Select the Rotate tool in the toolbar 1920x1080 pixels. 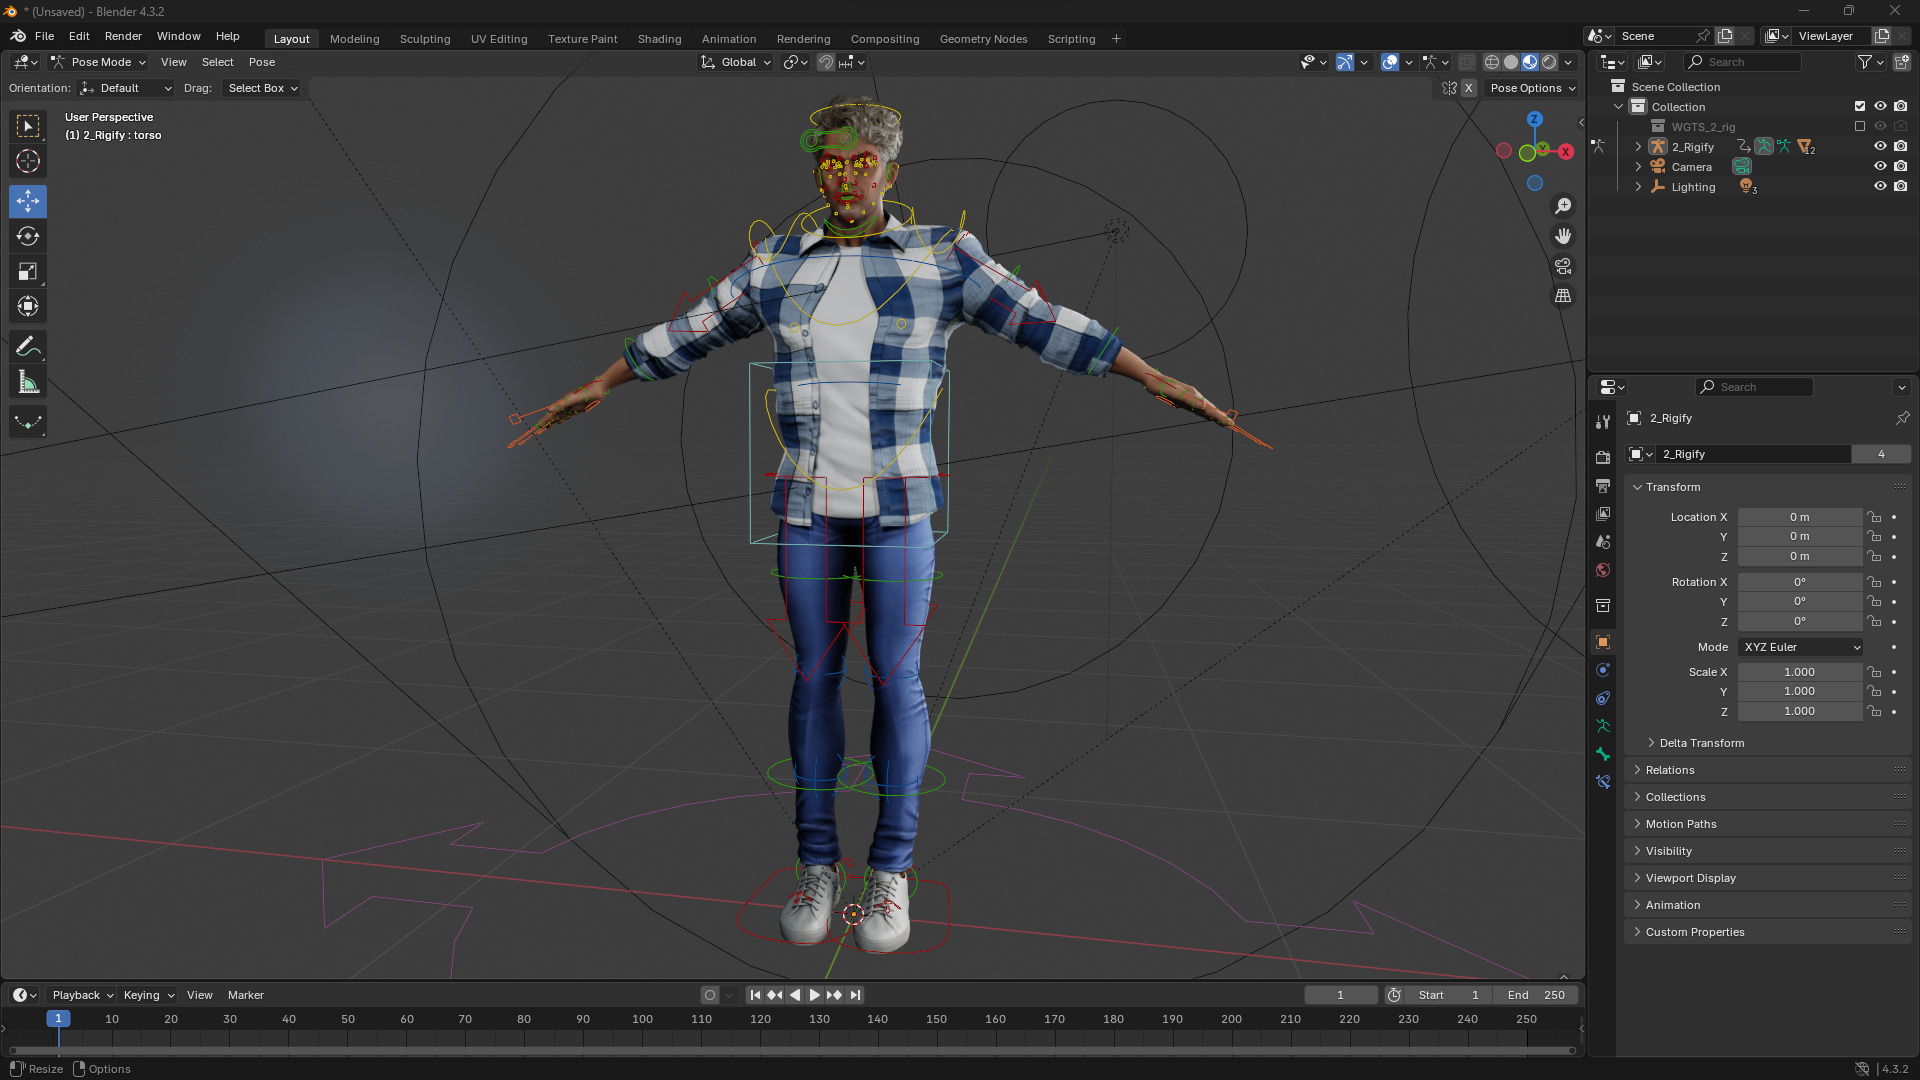coord(28,237)
